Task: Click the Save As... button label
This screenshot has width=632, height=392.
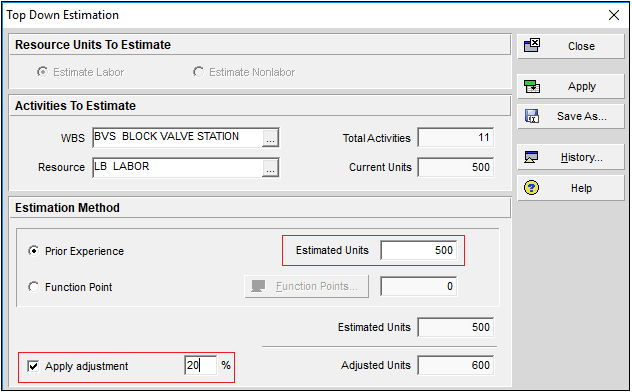Action: pyautogui.click(x=582, y=116)
